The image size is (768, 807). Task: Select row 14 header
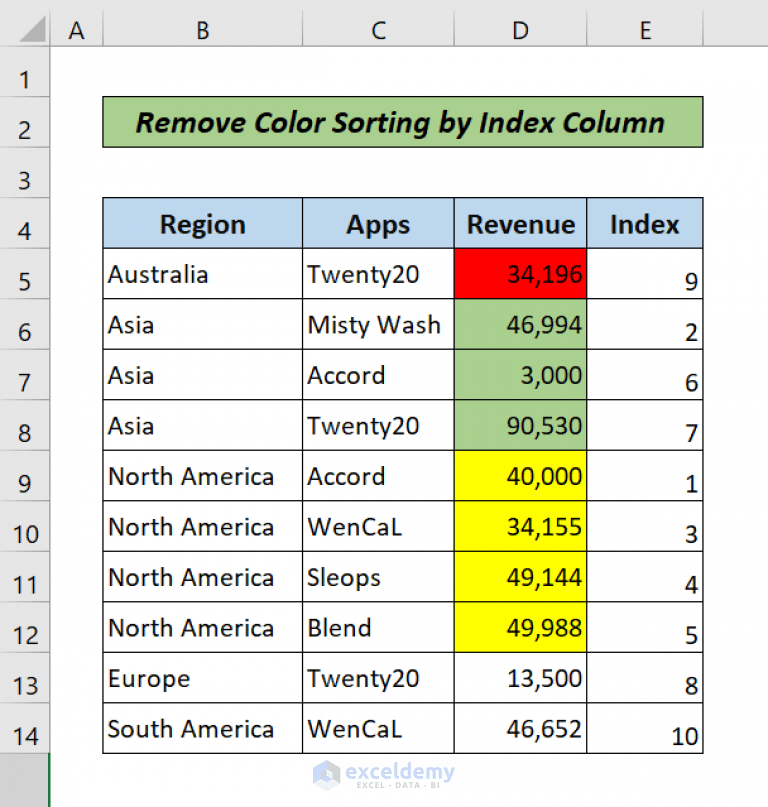click(x=25, y=729)
